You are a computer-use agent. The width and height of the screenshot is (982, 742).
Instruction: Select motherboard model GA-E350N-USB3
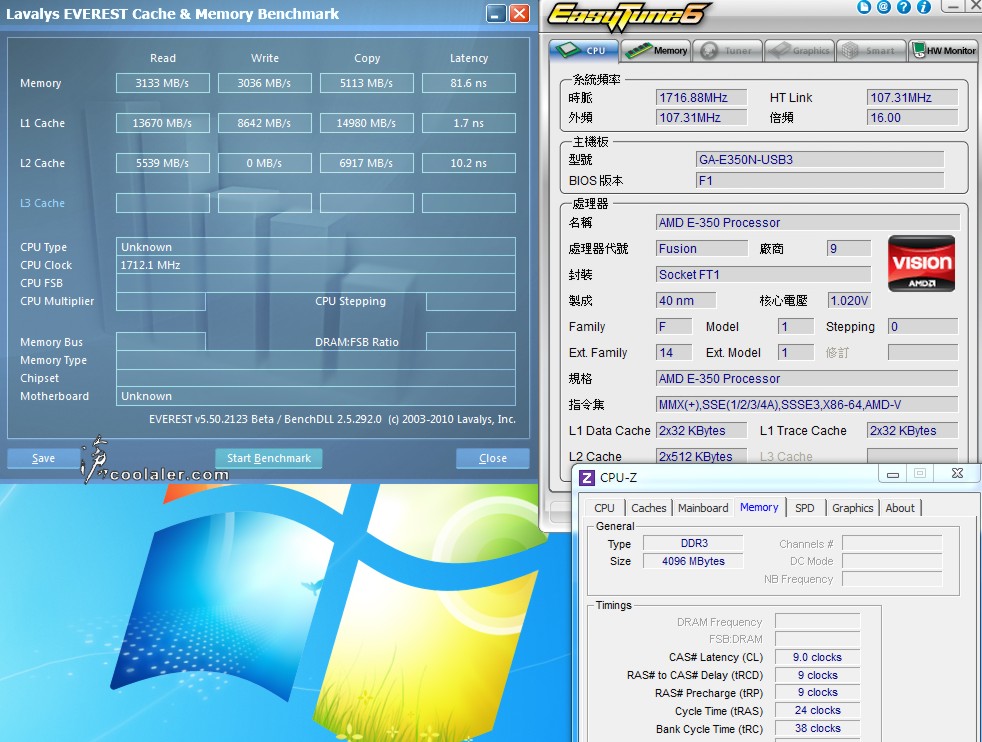click(819, 160)
